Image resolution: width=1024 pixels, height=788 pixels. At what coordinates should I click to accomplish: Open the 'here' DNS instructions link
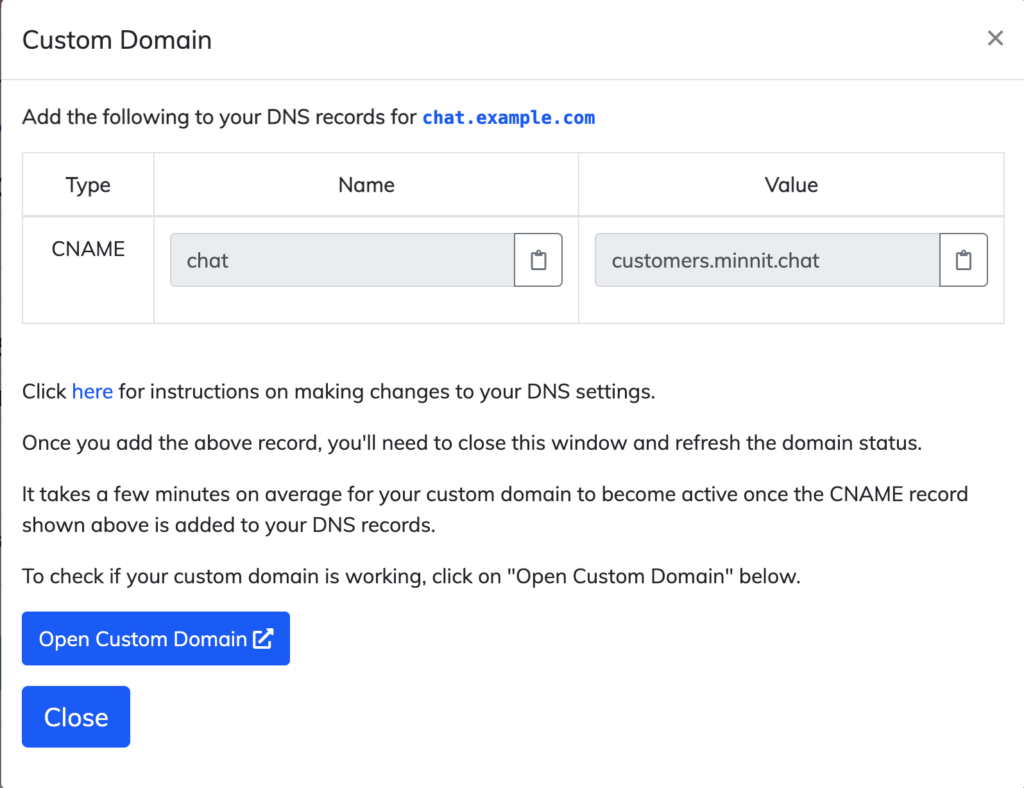pyautogui.click(x=92, y=392)
